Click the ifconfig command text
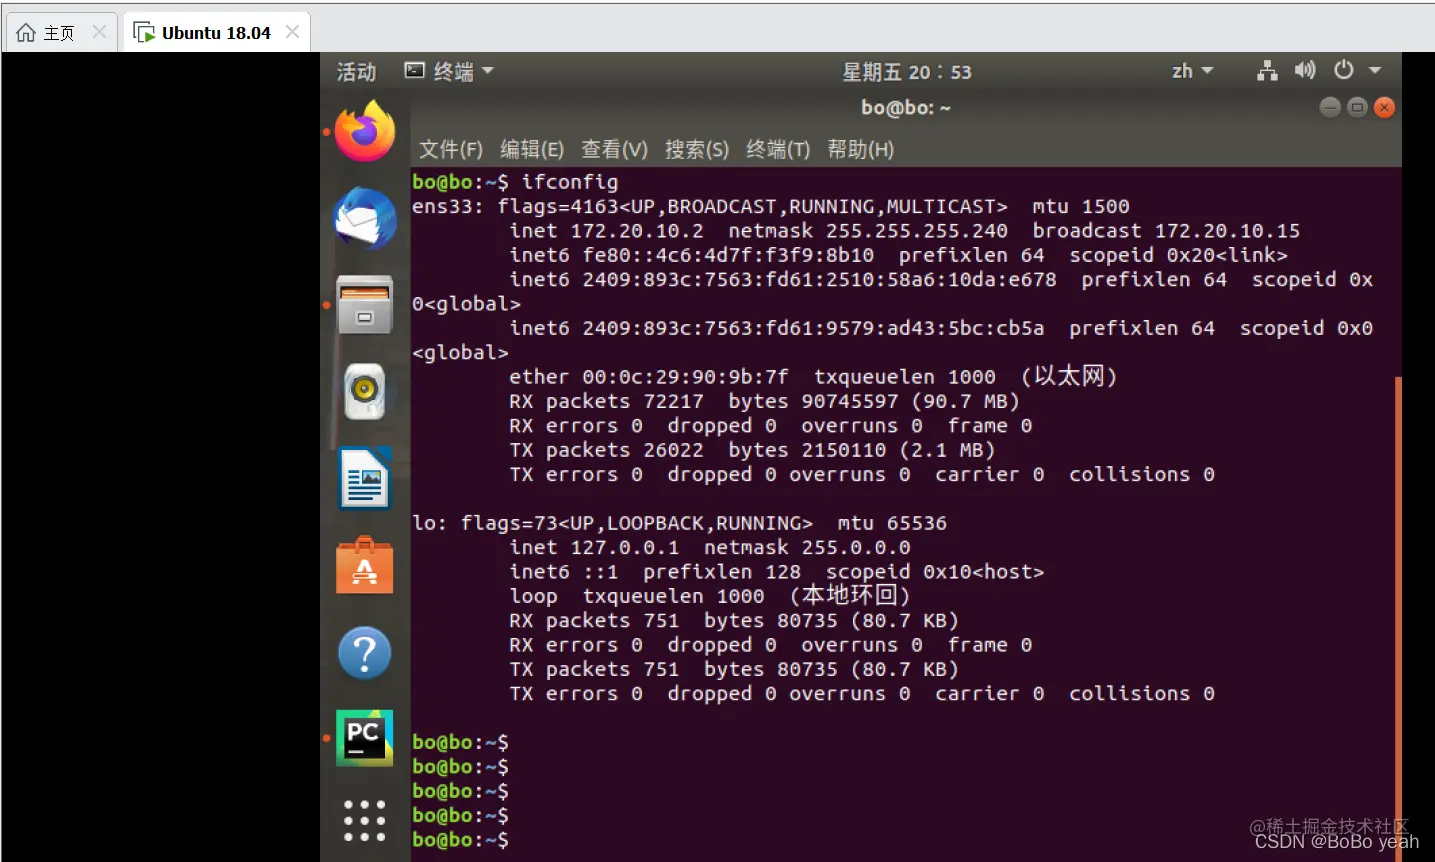This screenshot has height=862, width=1435. pos(570,182)
